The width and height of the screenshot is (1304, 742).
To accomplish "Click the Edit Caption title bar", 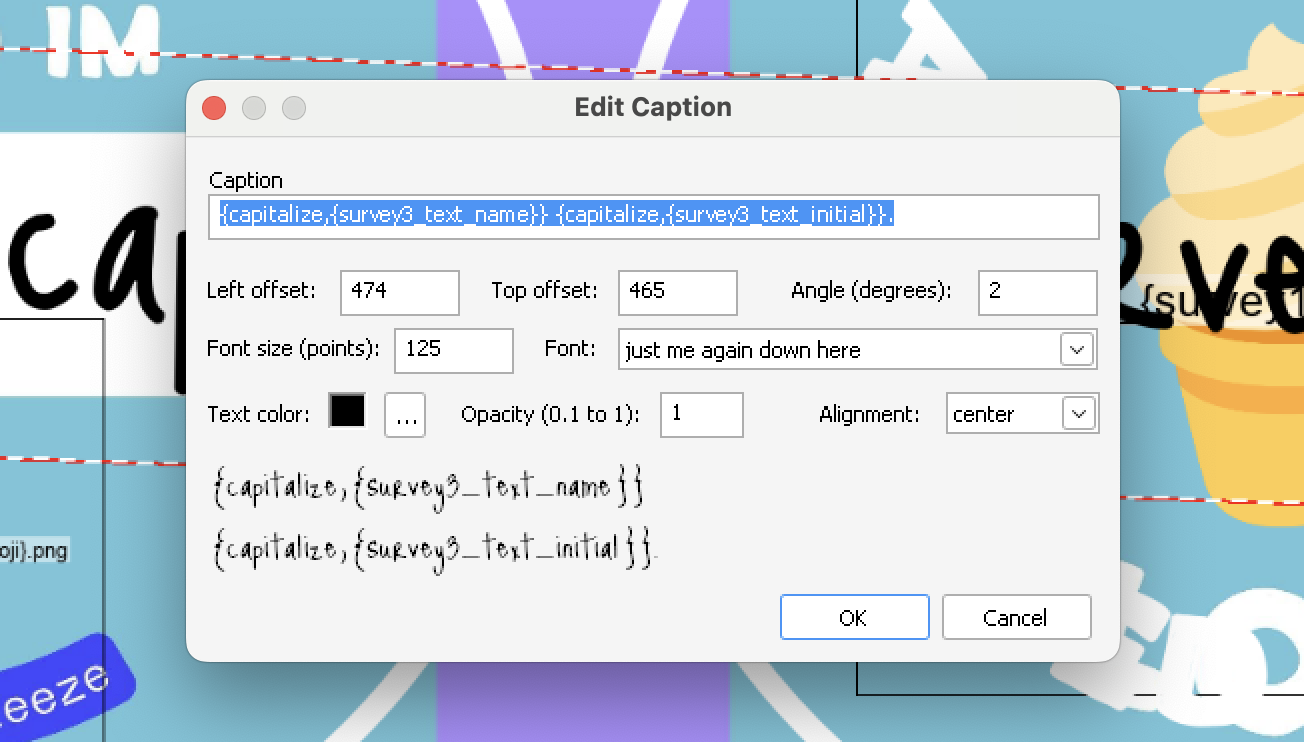I will (x=653, y=108).
